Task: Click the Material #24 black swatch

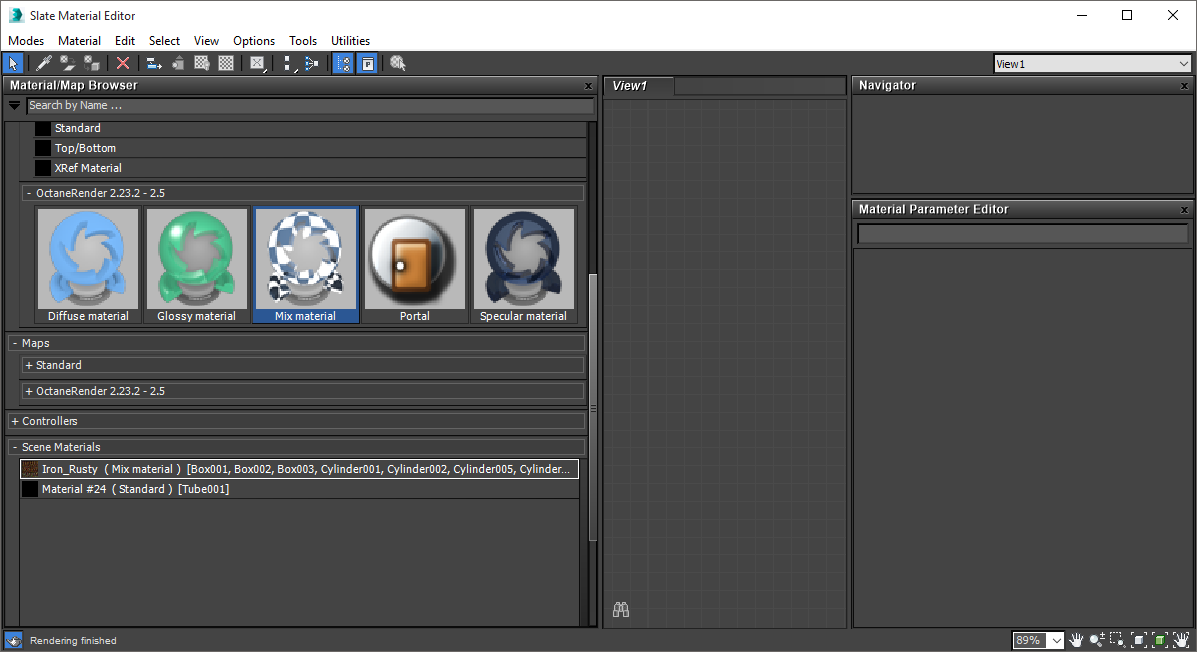Action: click(31, 489)
